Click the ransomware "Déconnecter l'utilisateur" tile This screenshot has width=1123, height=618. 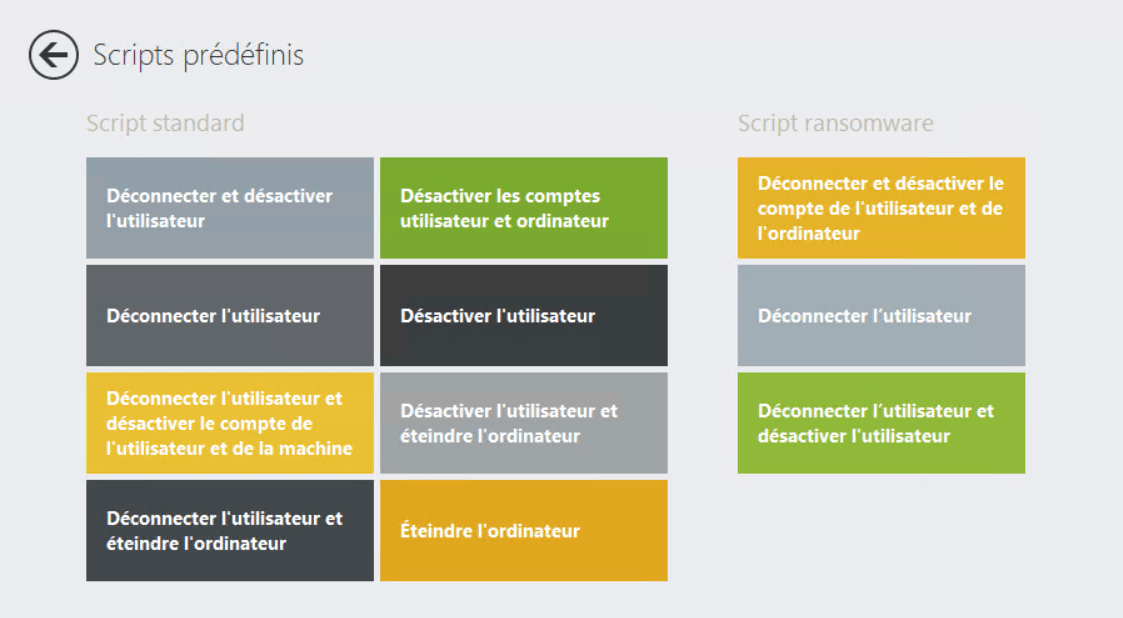tap(881, 315)
